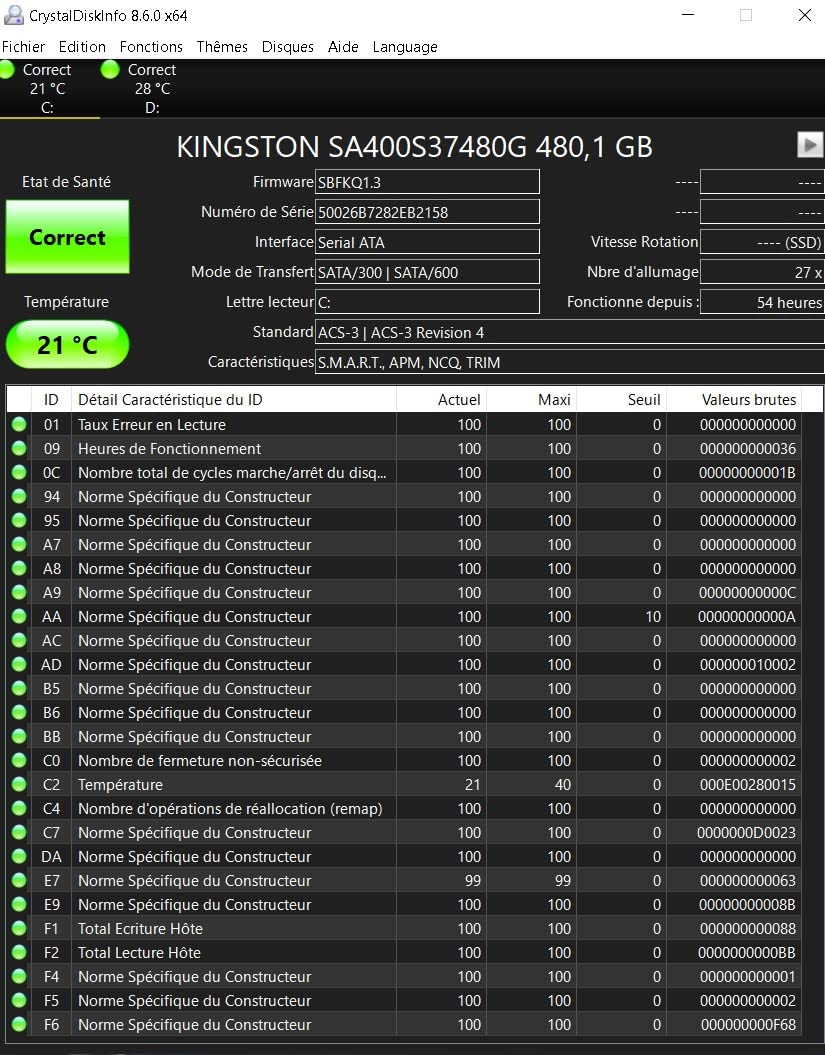Click green status dot for ID AA

pos(19,616)
